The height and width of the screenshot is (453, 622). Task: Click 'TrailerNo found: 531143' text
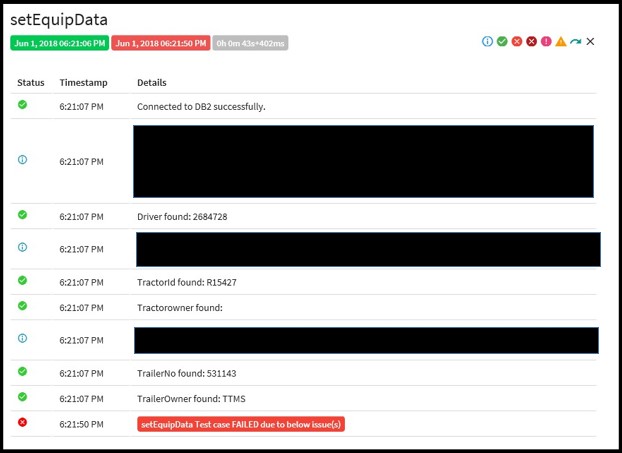(186, 373)
